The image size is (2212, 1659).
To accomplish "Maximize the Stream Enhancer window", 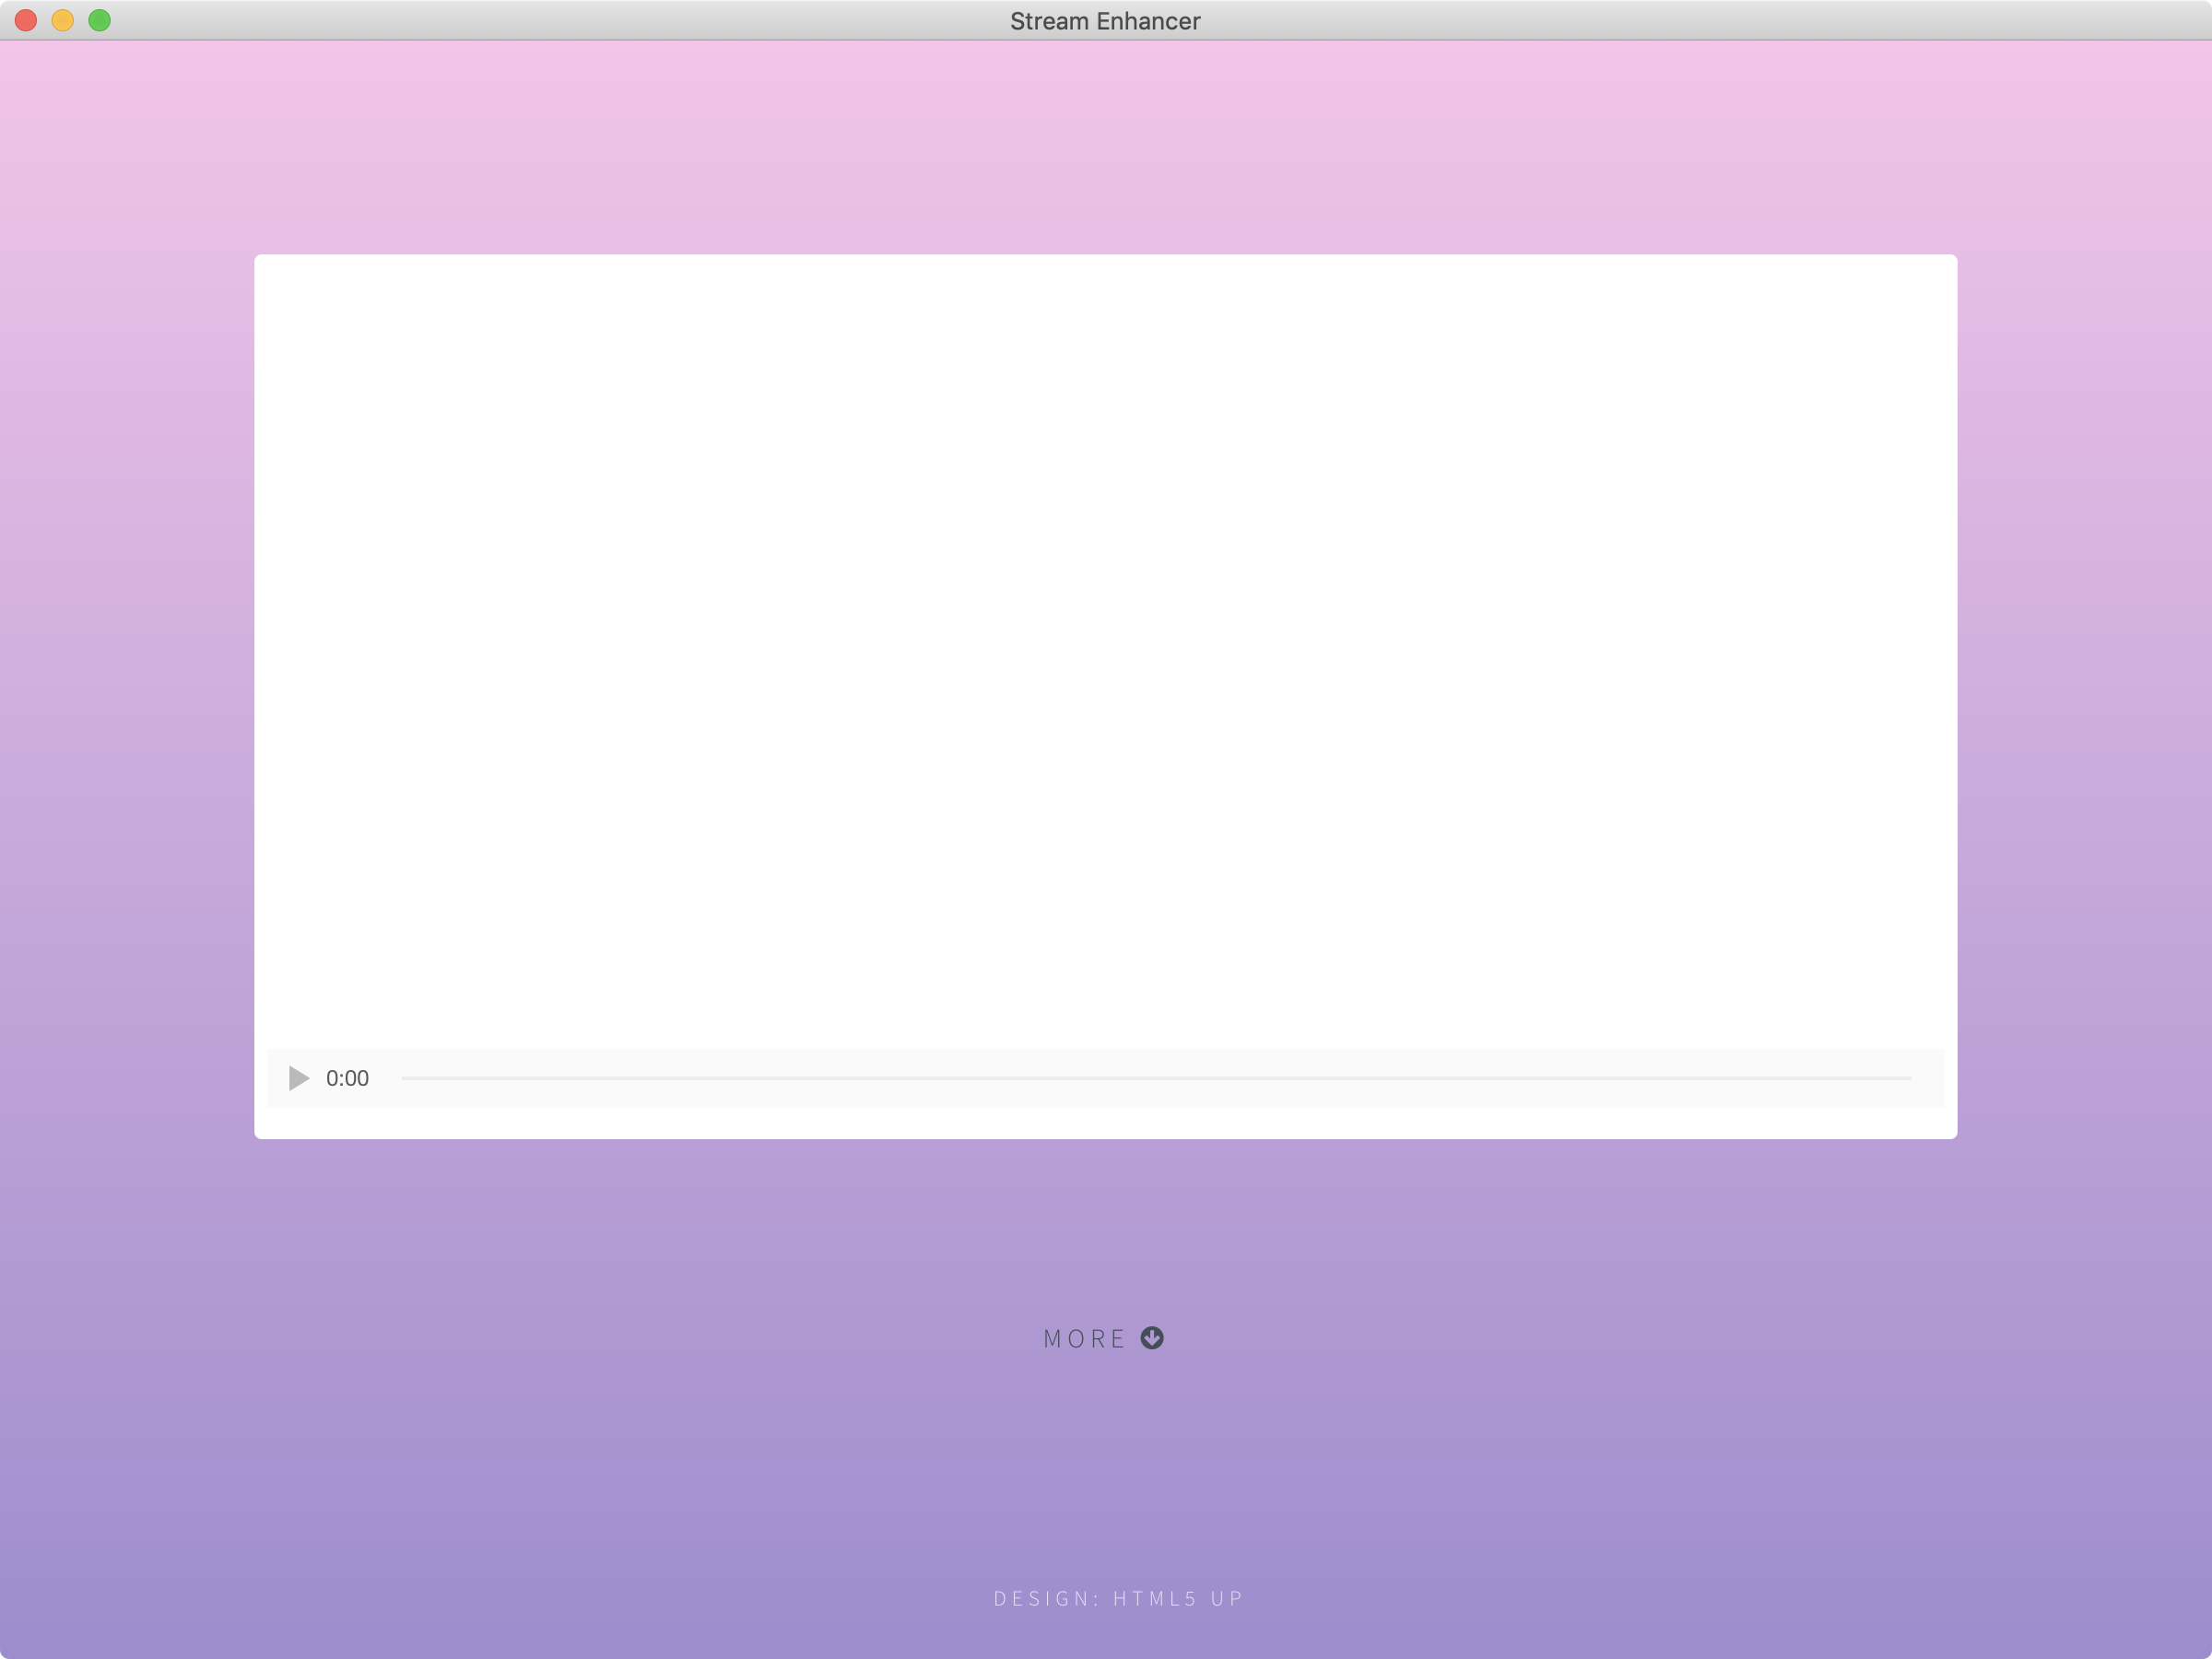I will click(x=100, y=20).
